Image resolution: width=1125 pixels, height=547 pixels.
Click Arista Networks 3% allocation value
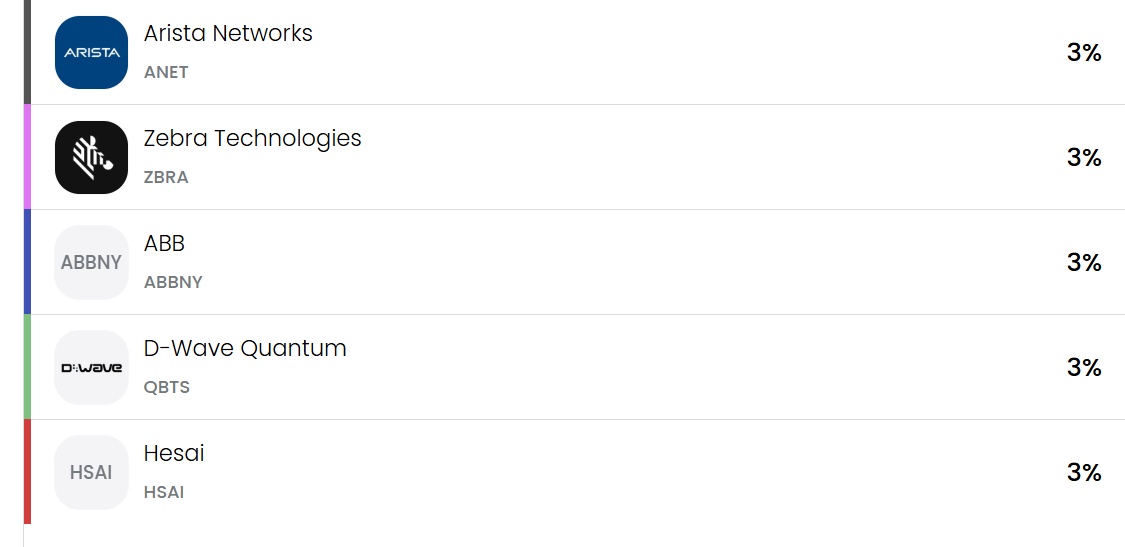click(x=1084, y=52)
